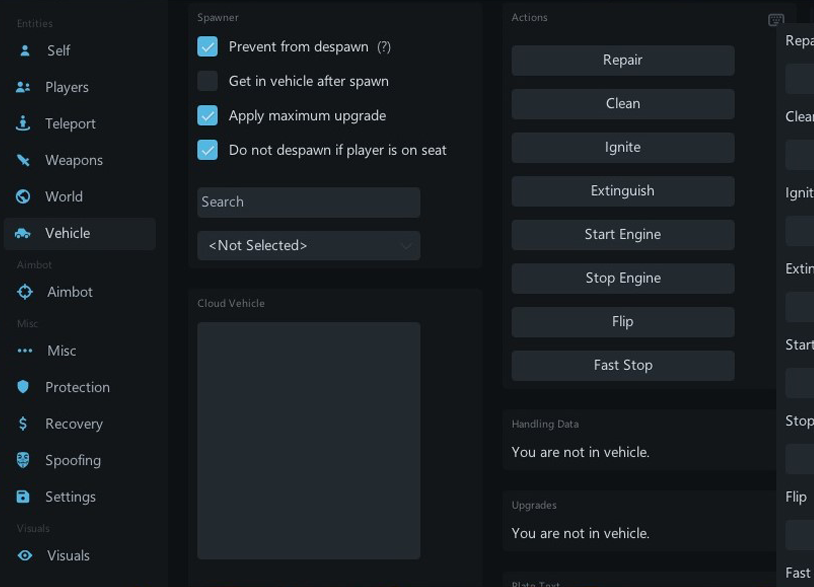Click the Players group icon
814x587 pixels.
pos(23,87)
